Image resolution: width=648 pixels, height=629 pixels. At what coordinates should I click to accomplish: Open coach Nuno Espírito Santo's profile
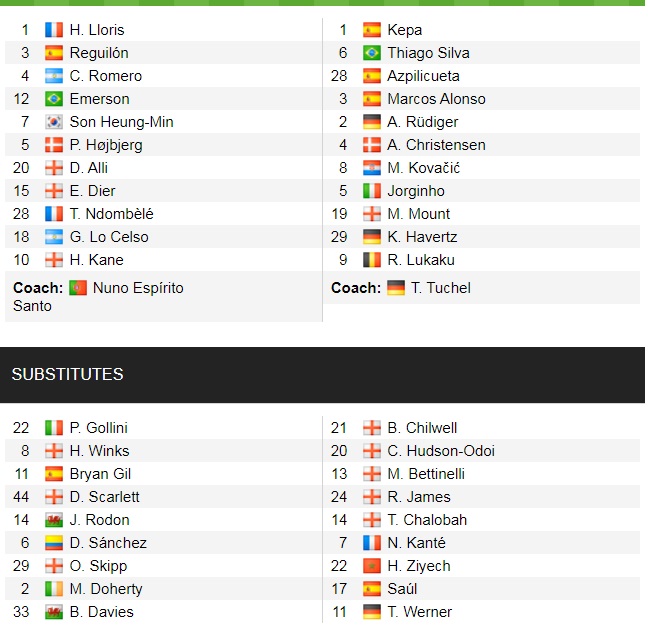(x=138, y=288)
